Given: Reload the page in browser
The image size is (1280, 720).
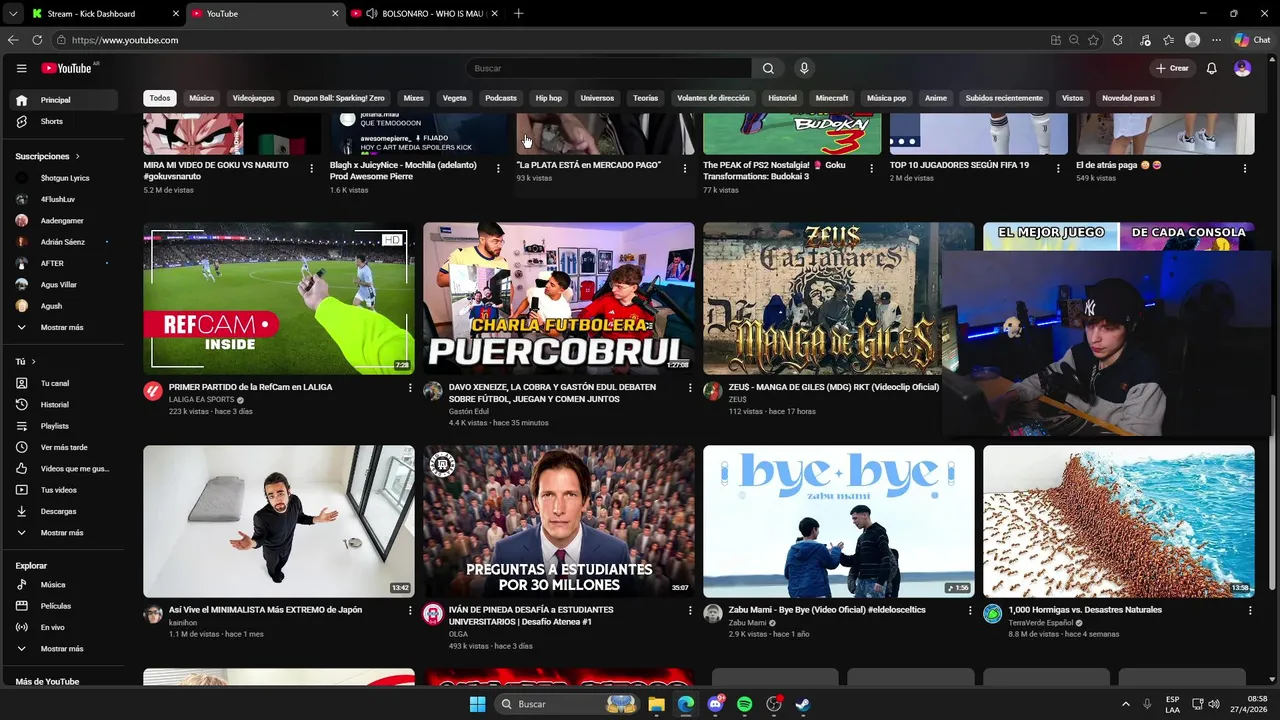Looking at the screenshot, I should point(37,40).
